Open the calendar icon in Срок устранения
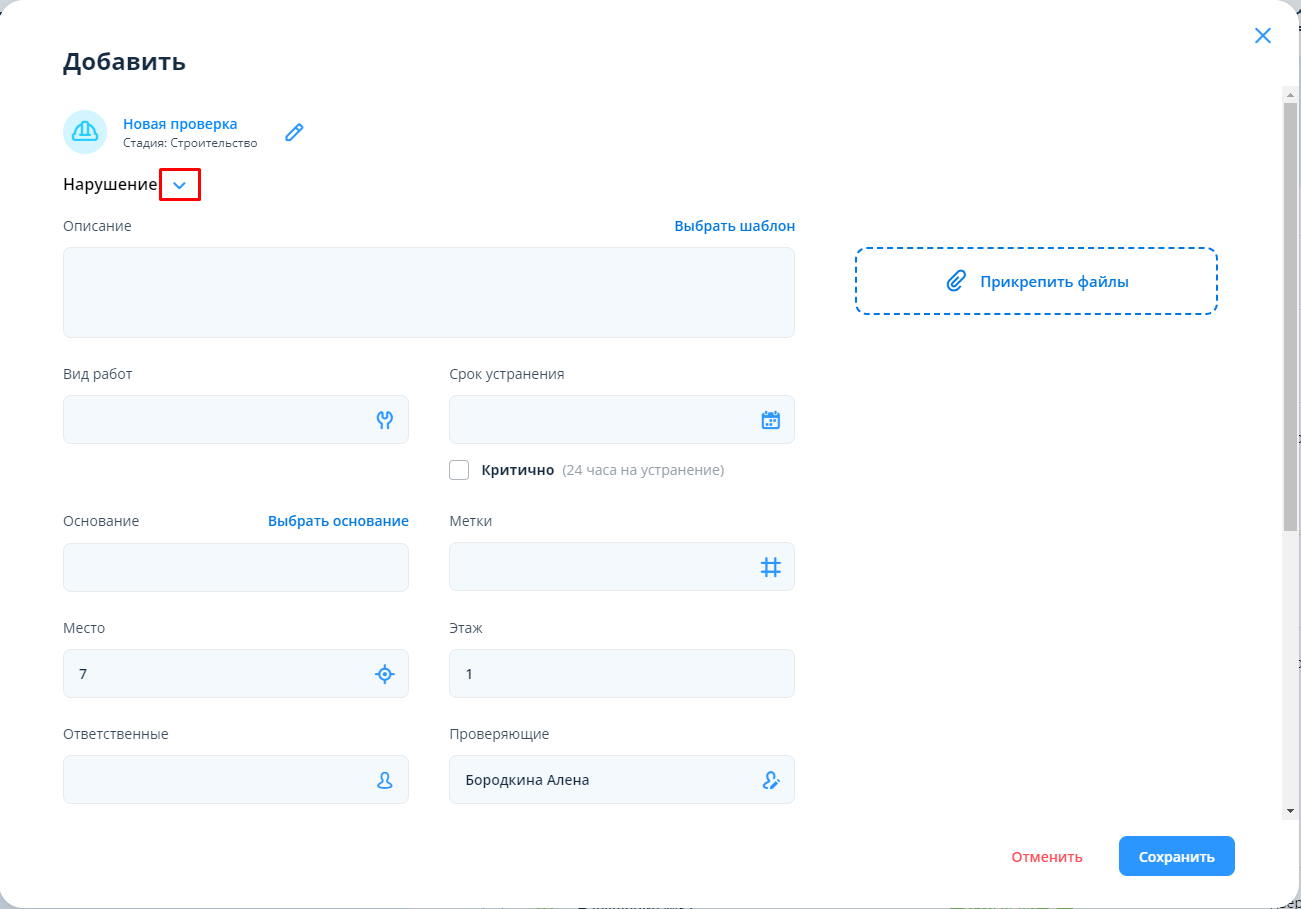Viewport: 1301px width, 909px height. [770, 420]
